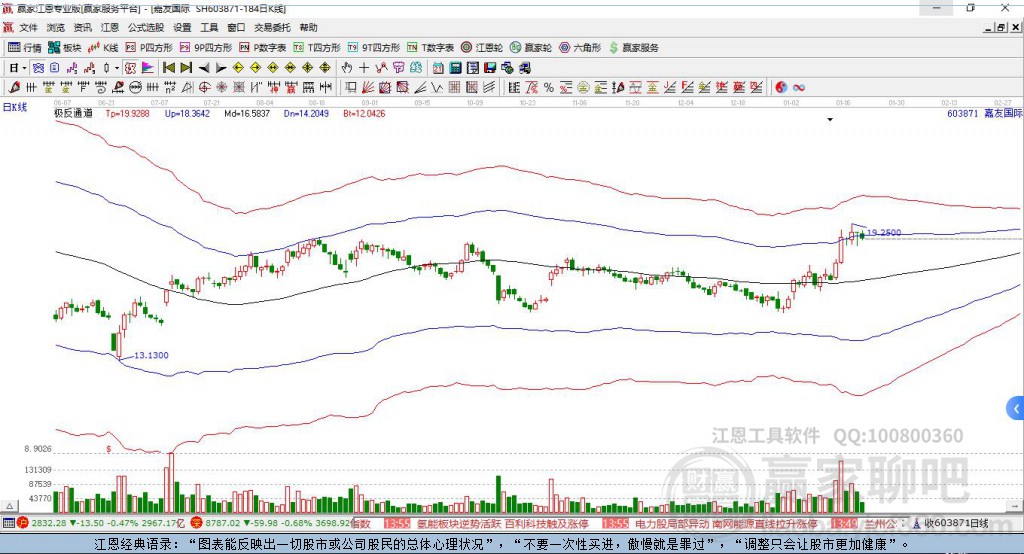Select the circled 金 golden ratio tool
Screen dimensions: 1024x554
583,88
